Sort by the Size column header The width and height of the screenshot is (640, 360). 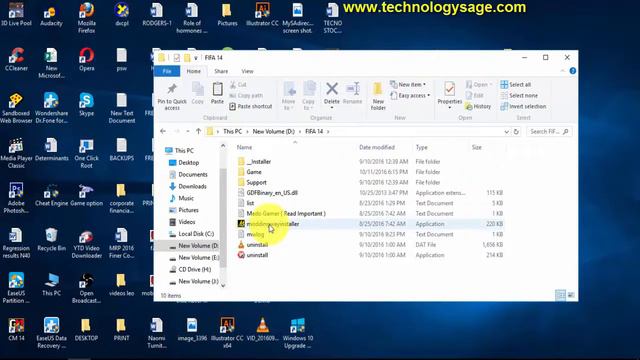click(477, 147)
